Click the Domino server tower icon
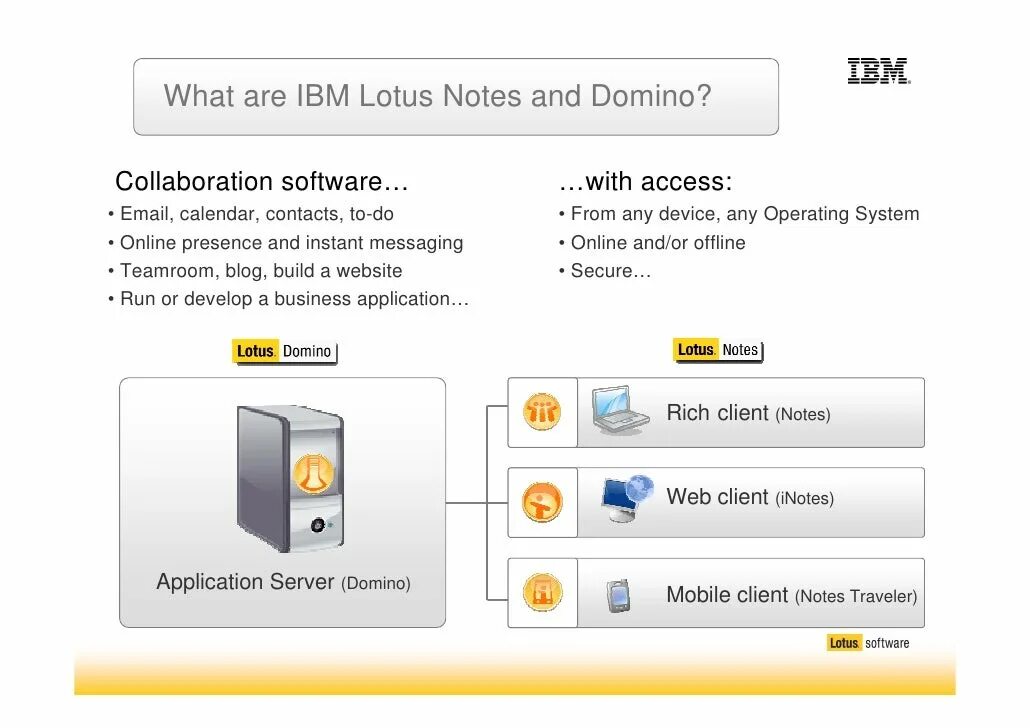 (290, 478)
